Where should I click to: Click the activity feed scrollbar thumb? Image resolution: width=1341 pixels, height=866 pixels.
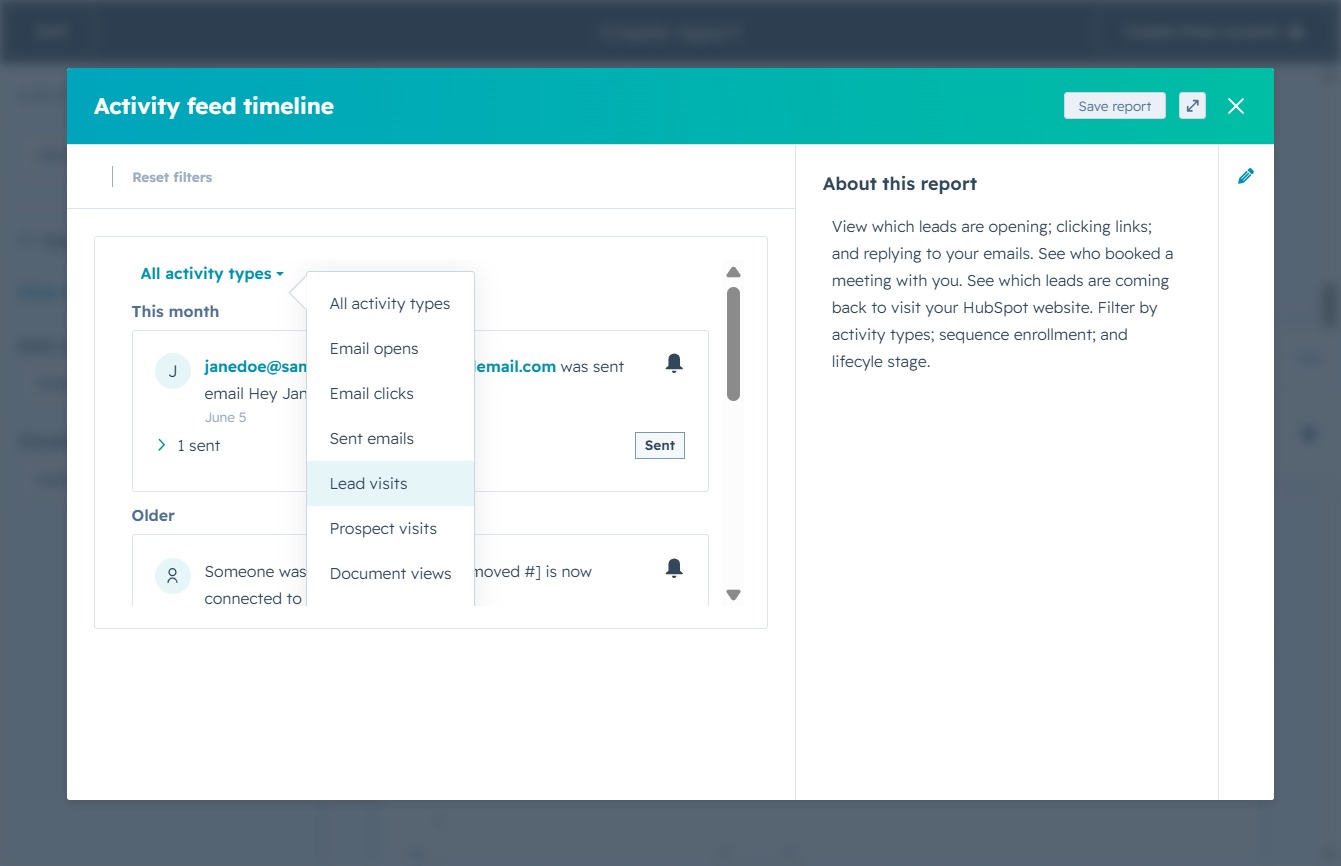(733, 344)
